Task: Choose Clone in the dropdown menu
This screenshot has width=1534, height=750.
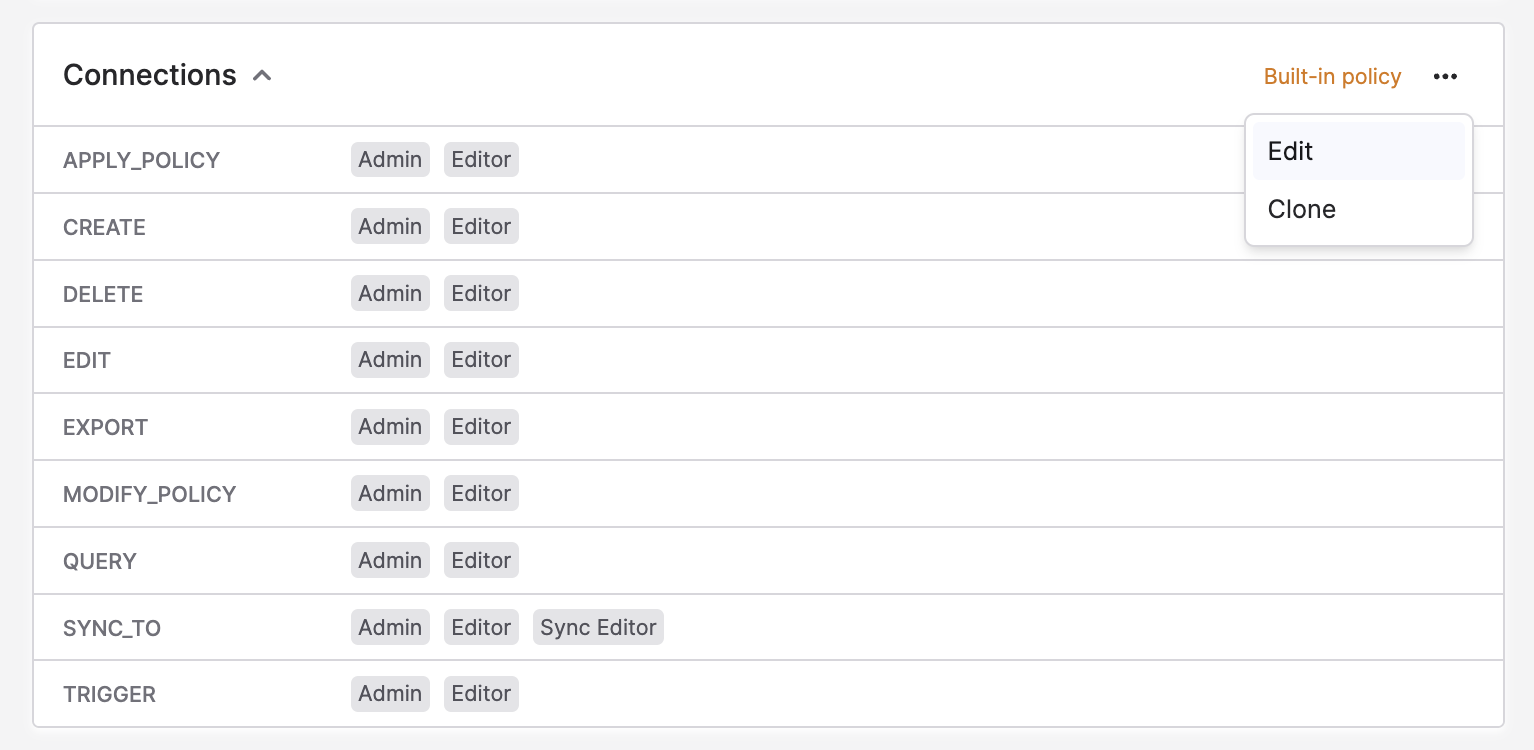Action: [1358, 209]
